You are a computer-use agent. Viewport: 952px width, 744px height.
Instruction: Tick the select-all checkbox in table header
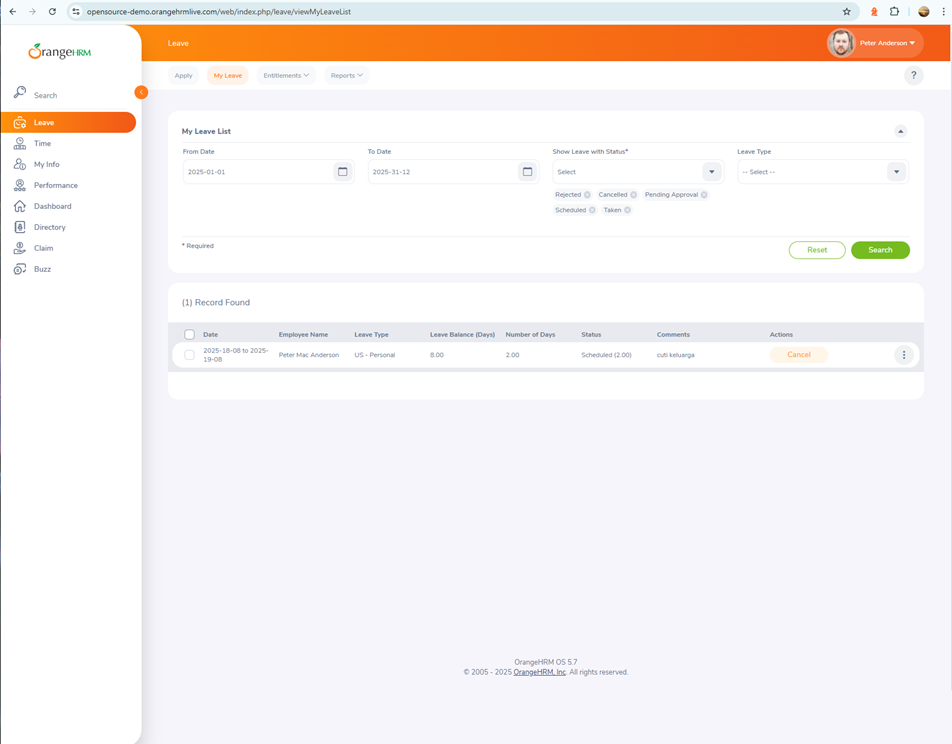pos(189,335)
